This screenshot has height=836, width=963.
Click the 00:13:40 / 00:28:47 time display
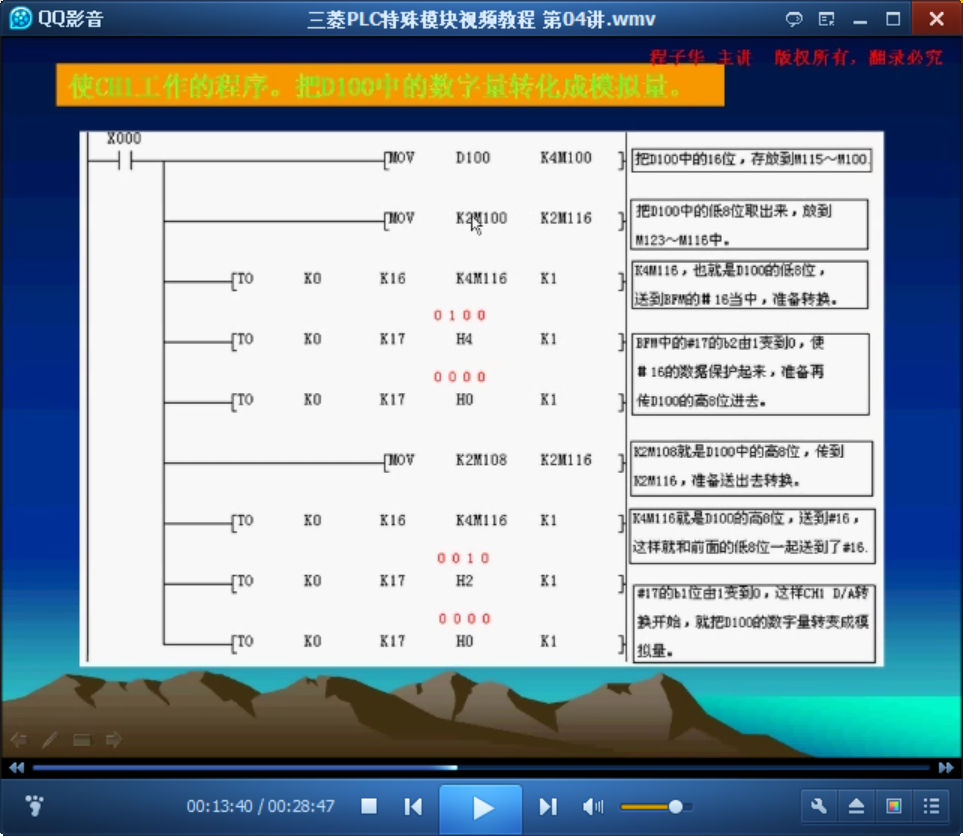(260, 806)
